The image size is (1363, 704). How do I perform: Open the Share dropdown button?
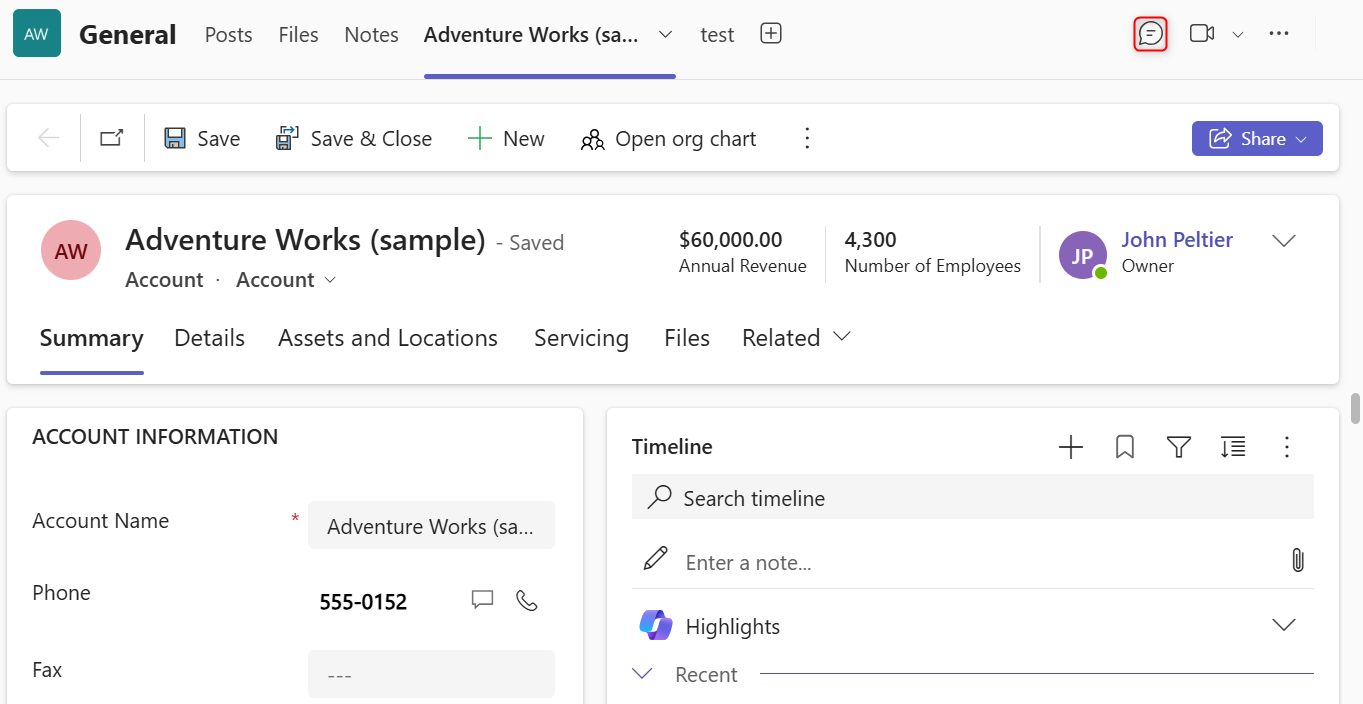click(1257, 139)
